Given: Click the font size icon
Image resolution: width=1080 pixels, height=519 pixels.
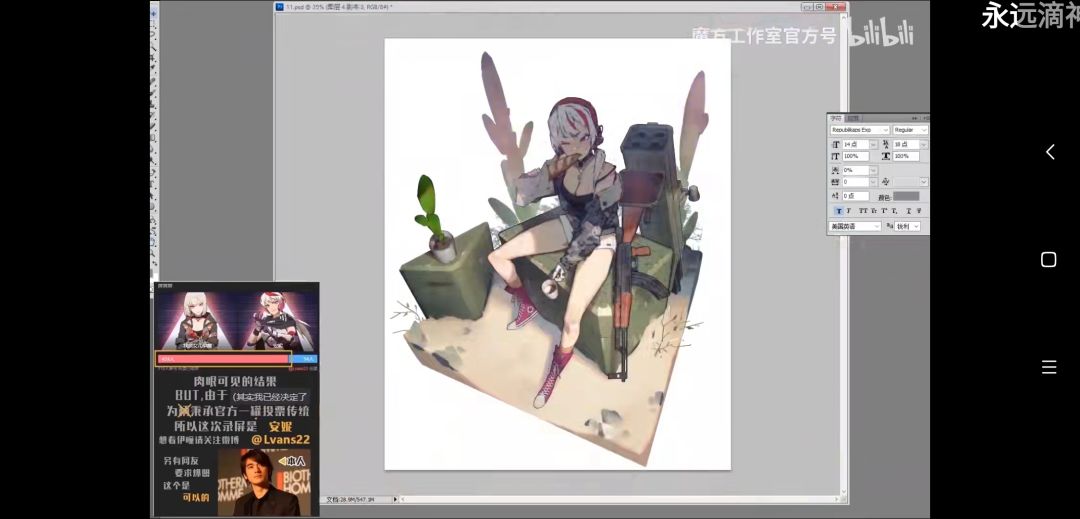Looking at the screenshot, I should click(x=835, y=145).
